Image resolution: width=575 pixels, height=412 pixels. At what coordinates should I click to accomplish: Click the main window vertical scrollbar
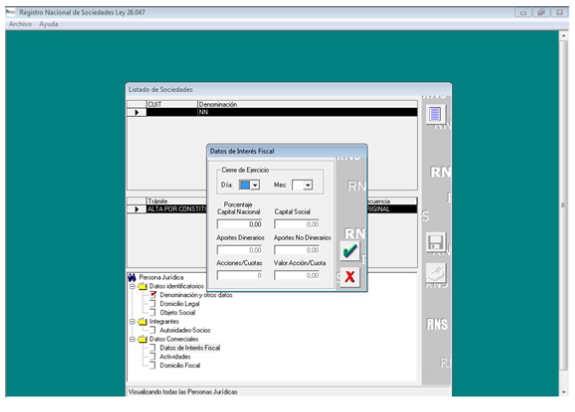click(563, 205)
